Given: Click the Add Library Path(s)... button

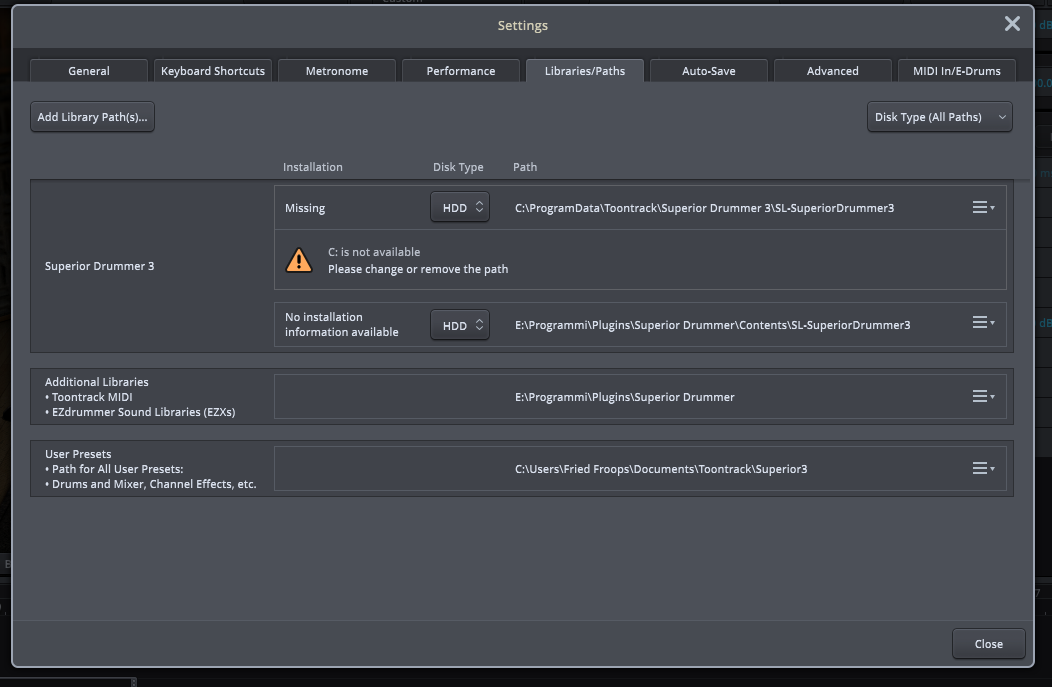Looking at the screenshot, I should tap(93, 117).
